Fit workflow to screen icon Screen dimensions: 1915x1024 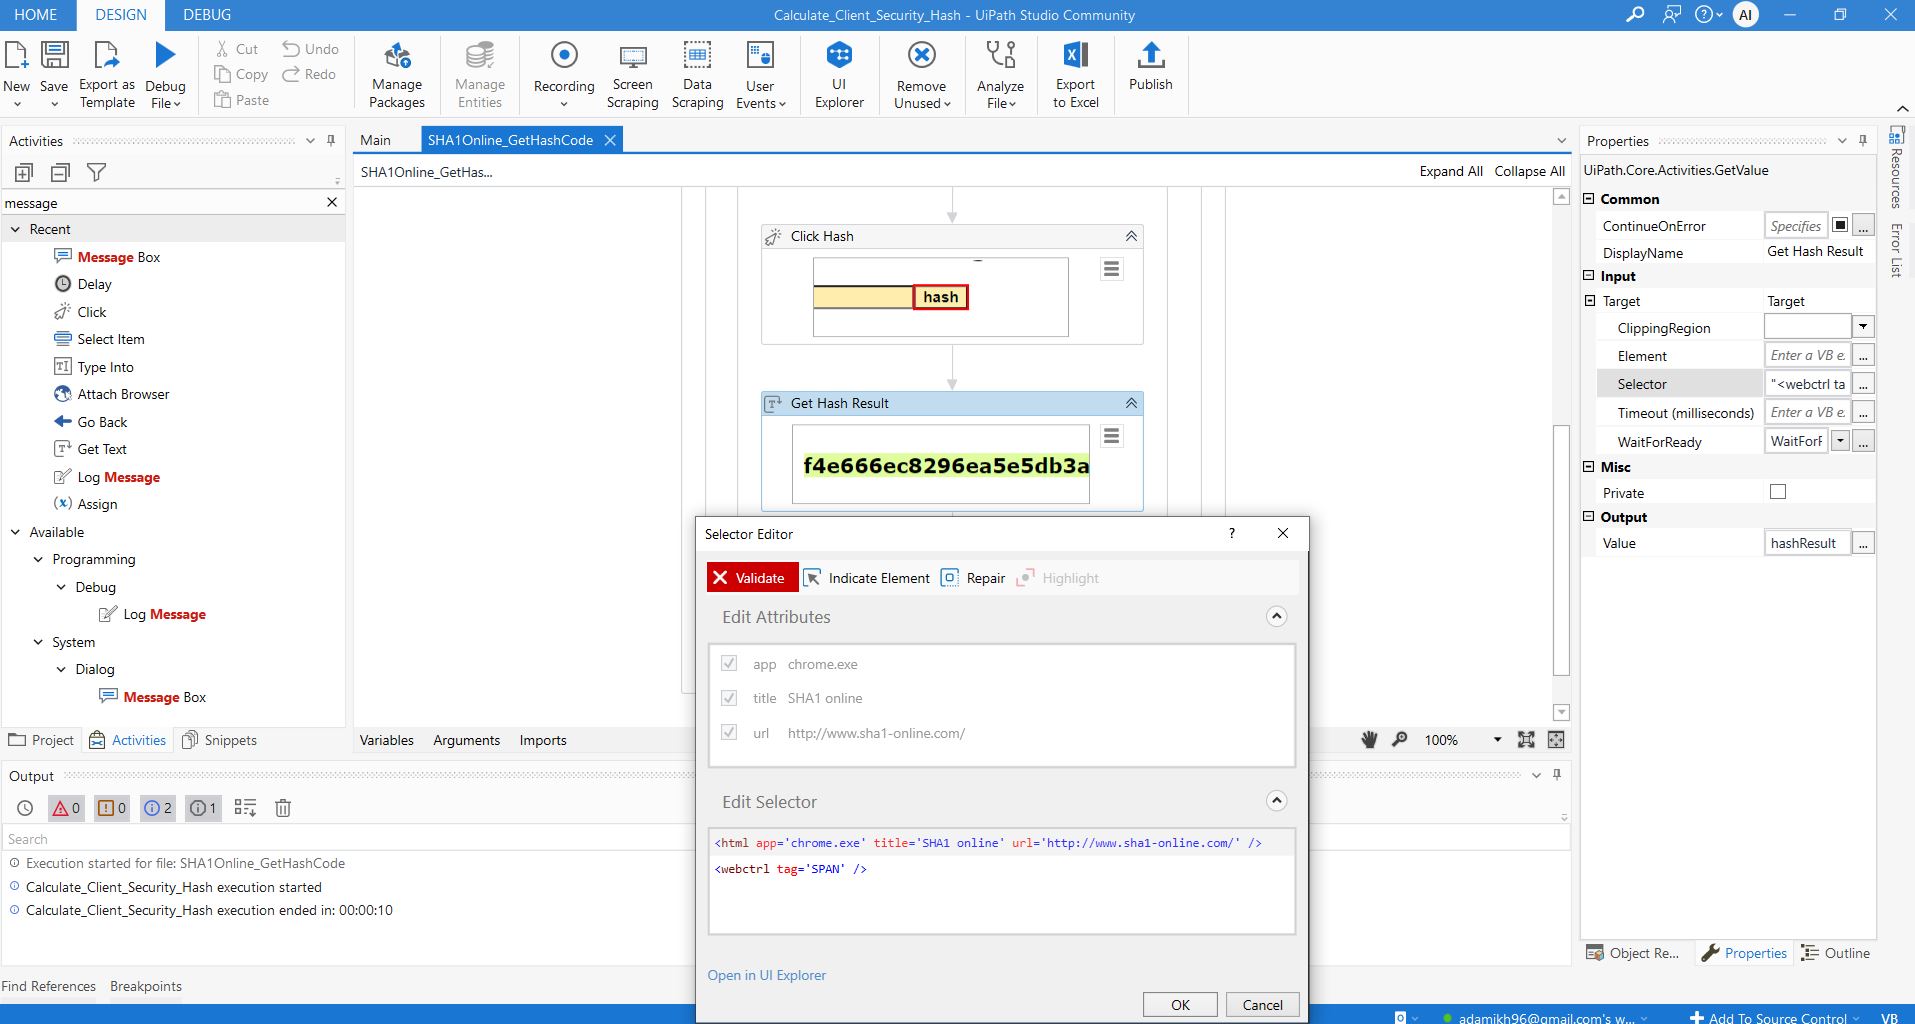click(1526, 740)
